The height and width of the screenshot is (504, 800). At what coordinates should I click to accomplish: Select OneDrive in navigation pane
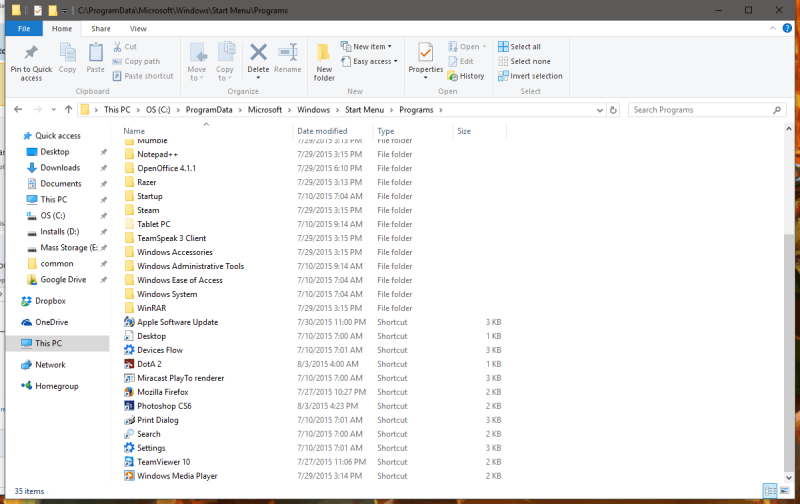[51, 322]
